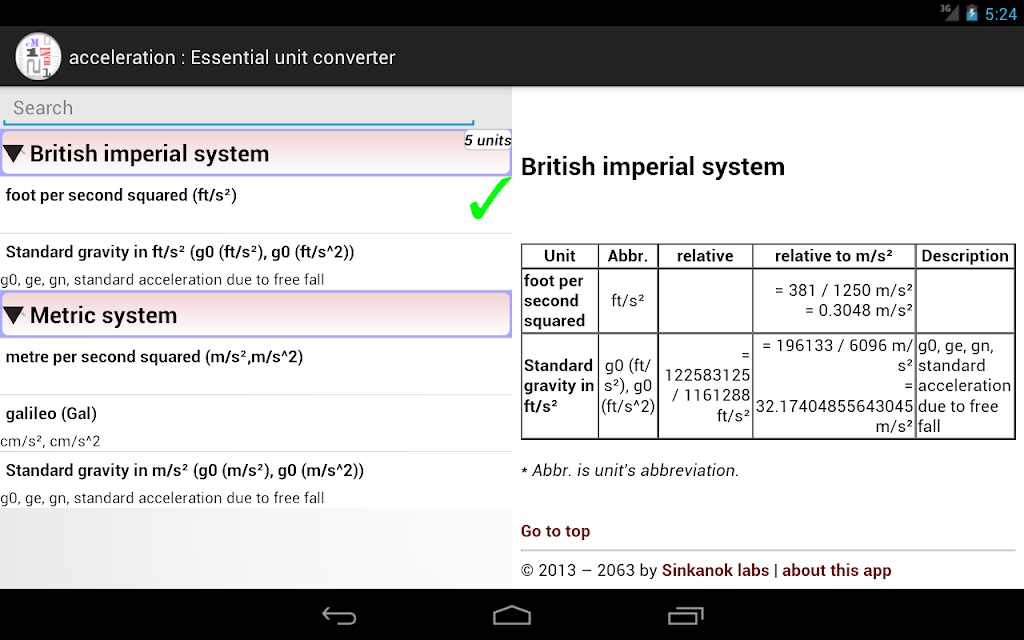Tap the Metric system header label

pos(103,315)
